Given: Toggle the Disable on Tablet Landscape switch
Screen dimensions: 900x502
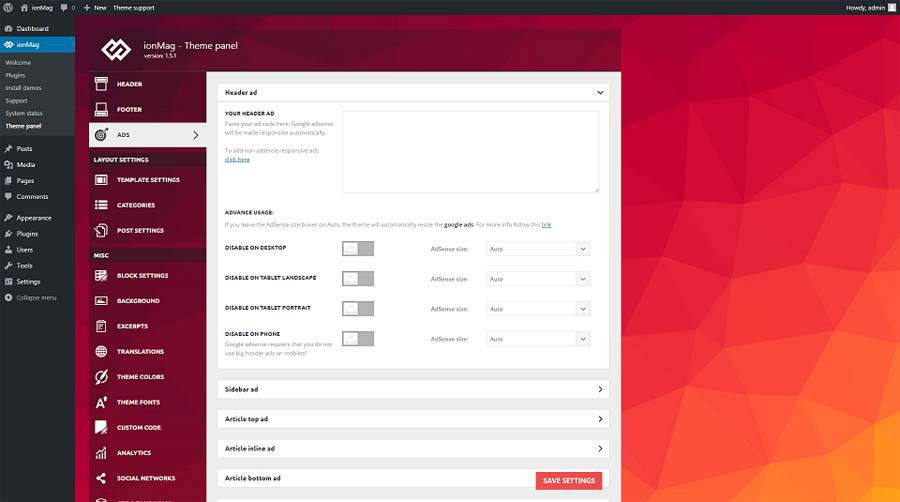Looking at the screenshot, I should [x=357, y=278].
